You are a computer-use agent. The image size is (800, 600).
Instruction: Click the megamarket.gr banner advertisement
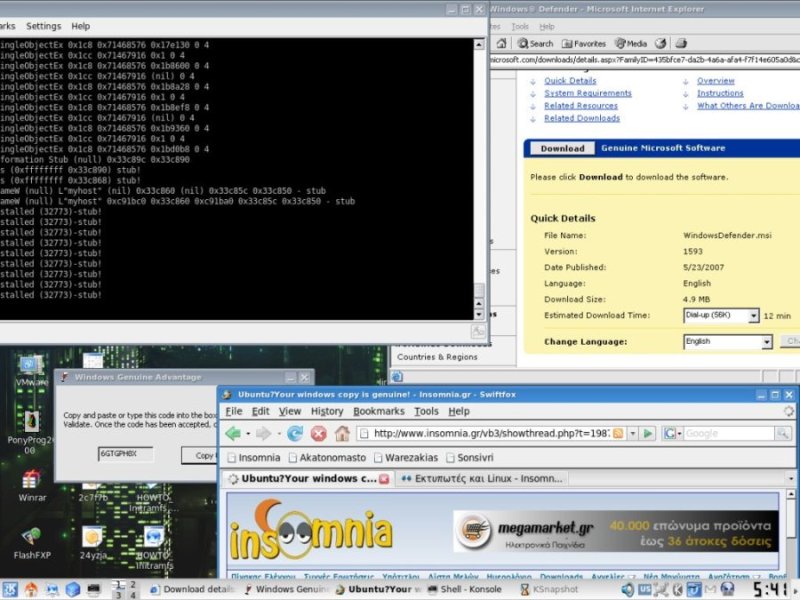(x=616, y=532)
